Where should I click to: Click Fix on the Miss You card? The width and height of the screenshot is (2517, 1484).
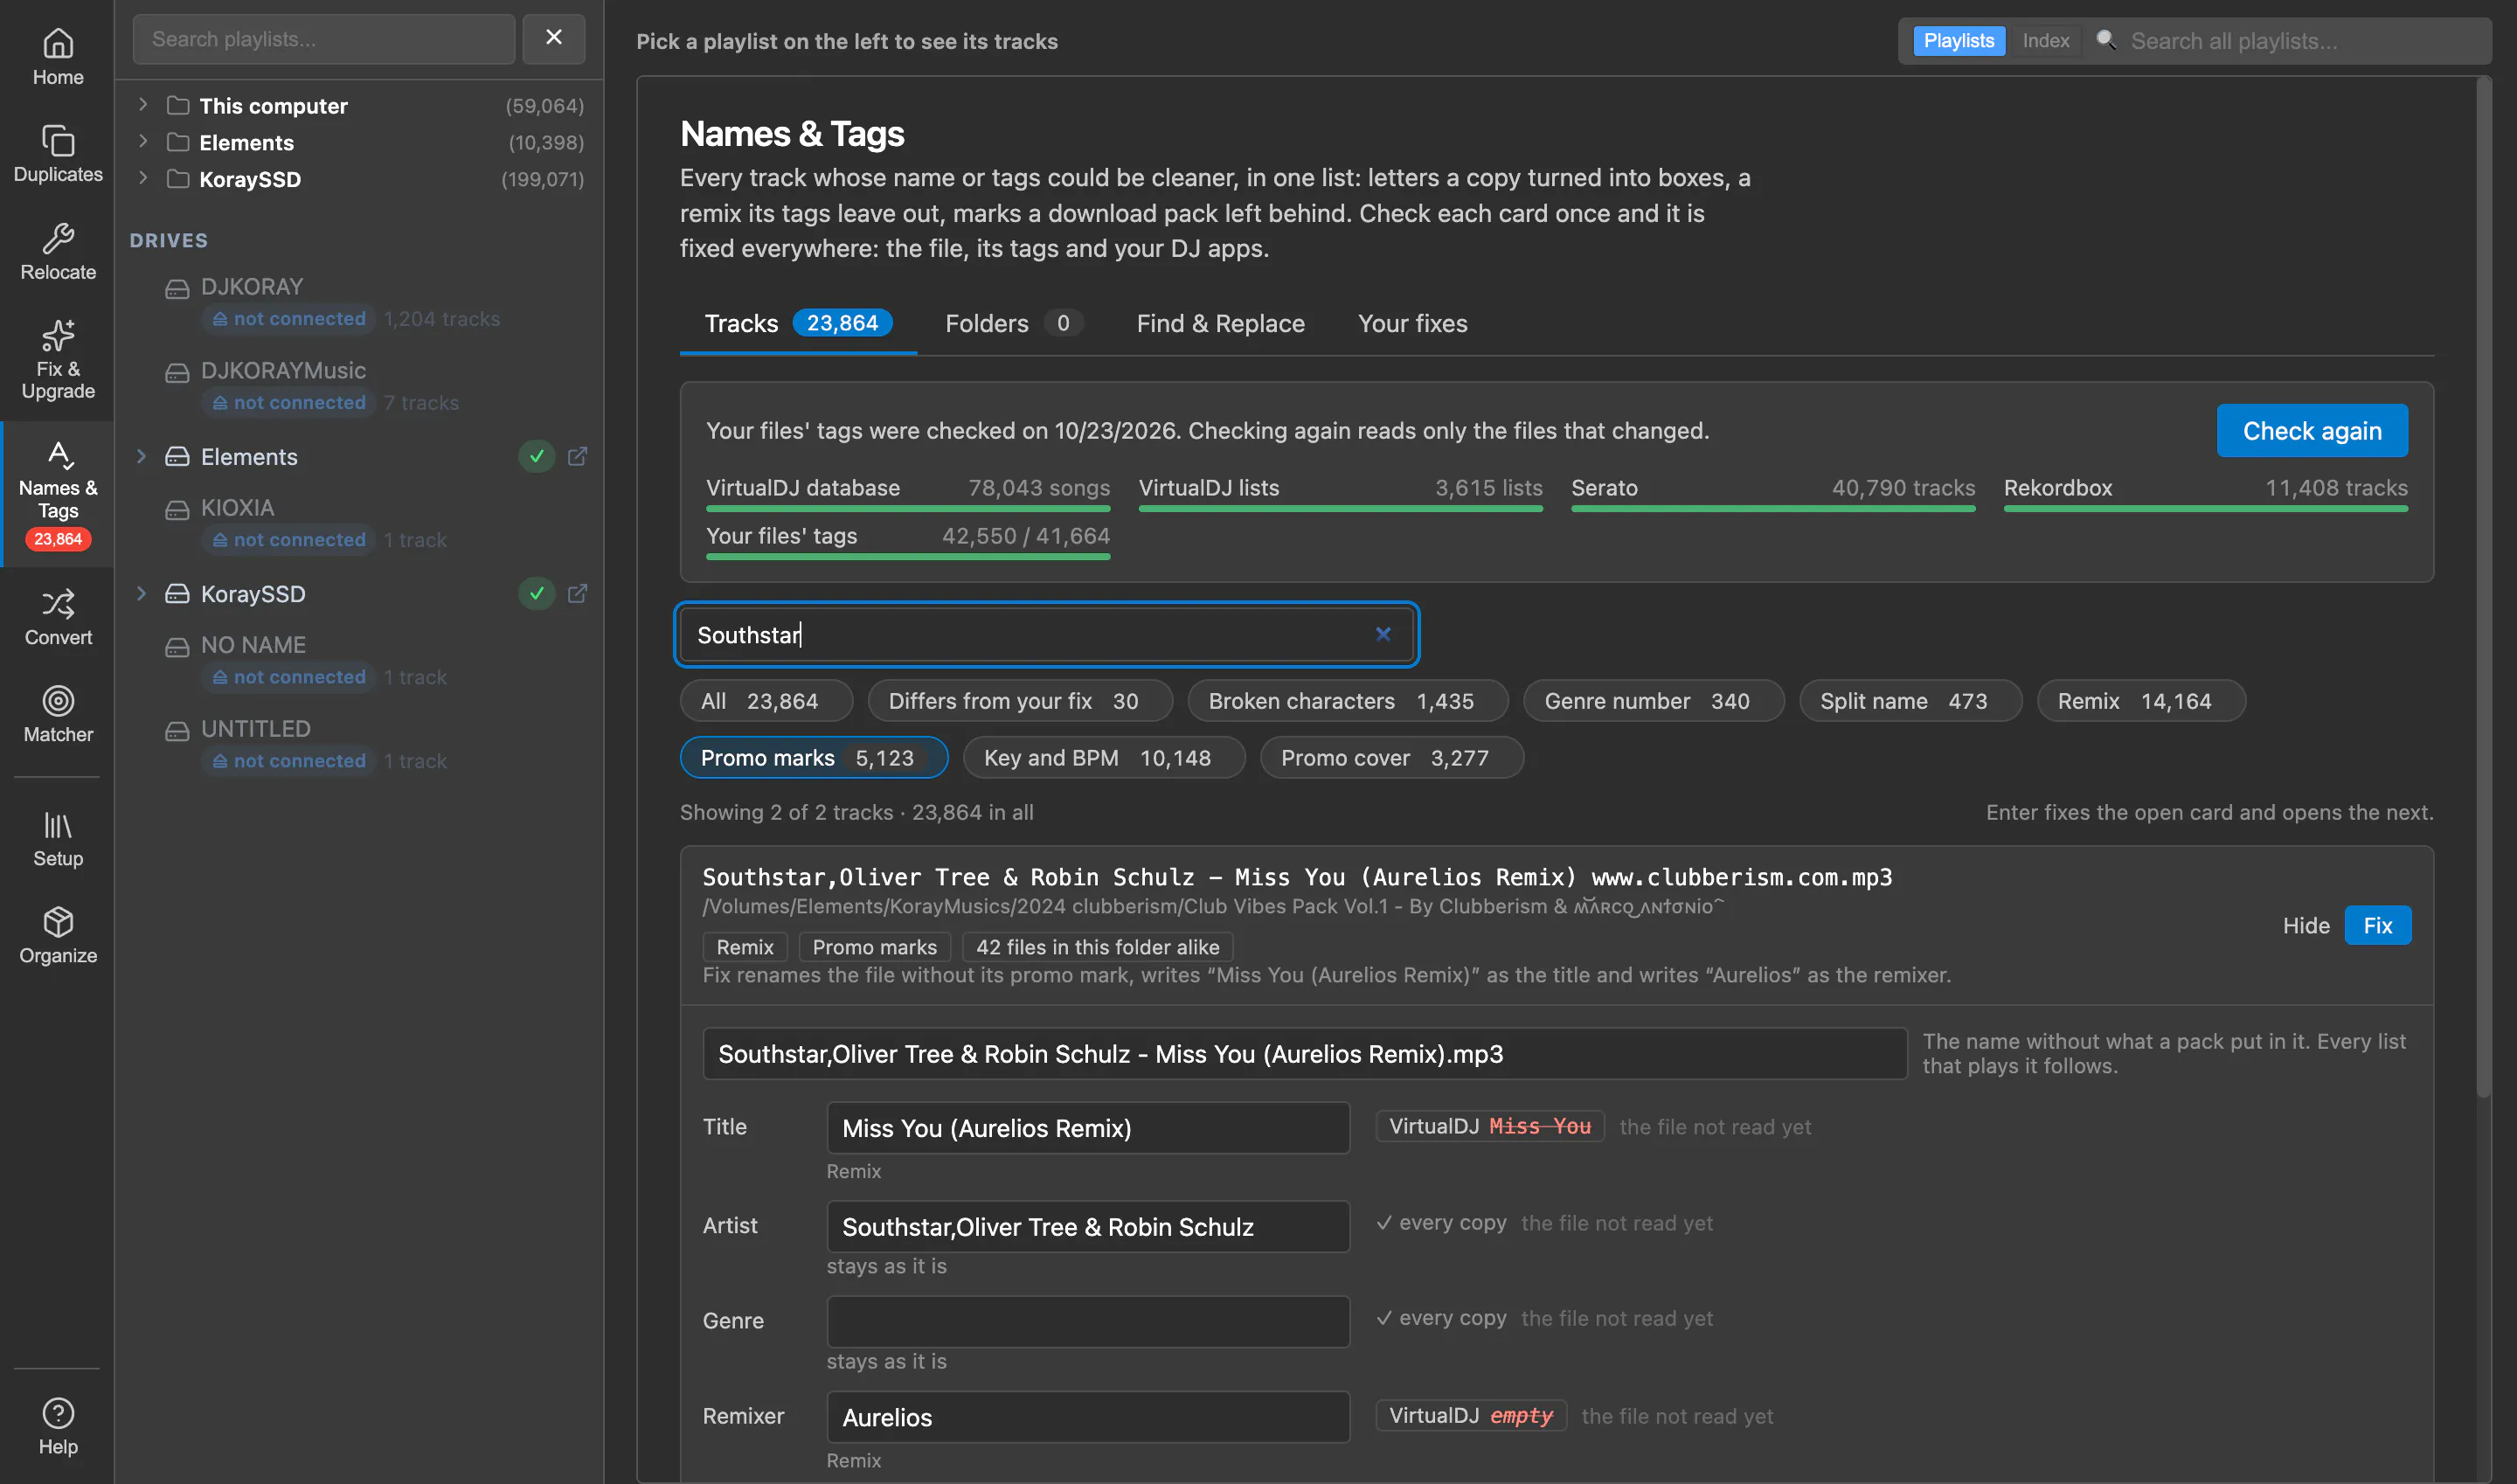coord(2377,925)
